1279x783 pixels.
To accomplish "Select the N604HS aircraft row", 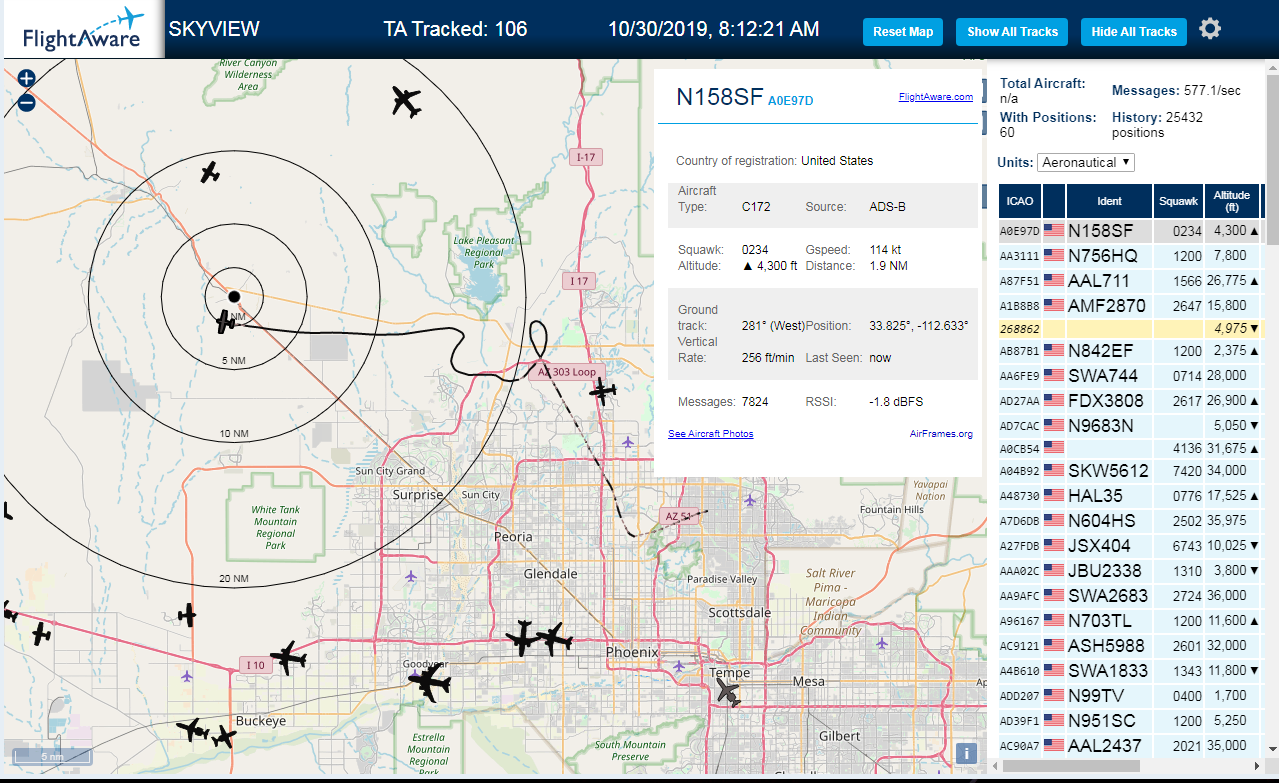I will tap(1131, 521).
